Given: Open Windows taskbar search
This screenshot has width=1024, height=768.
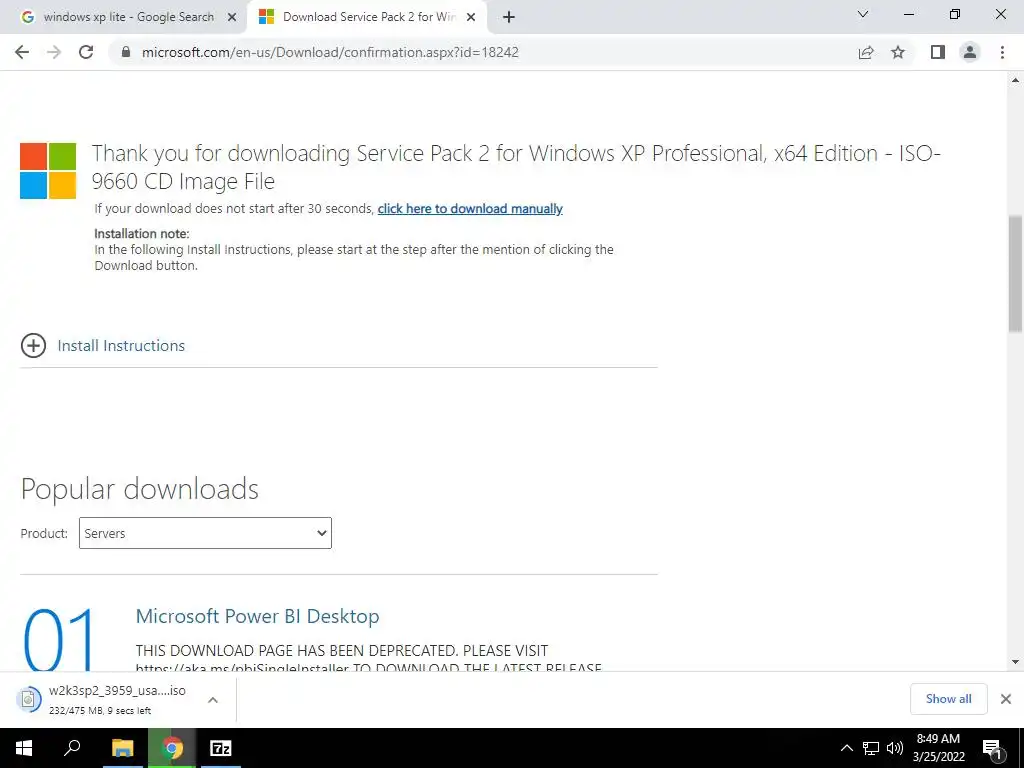Looking at the screenshot, I should pyautogui.click(x=72, y=748).
